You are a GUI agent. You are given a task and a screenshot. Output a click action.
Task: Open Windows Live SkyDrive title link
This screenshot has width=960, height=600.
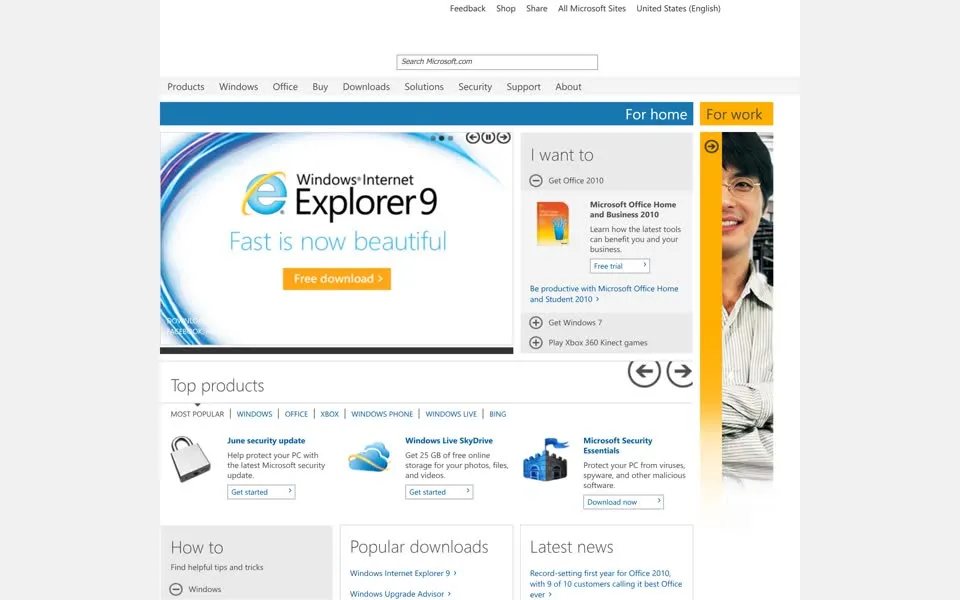[x=449, y=441]
